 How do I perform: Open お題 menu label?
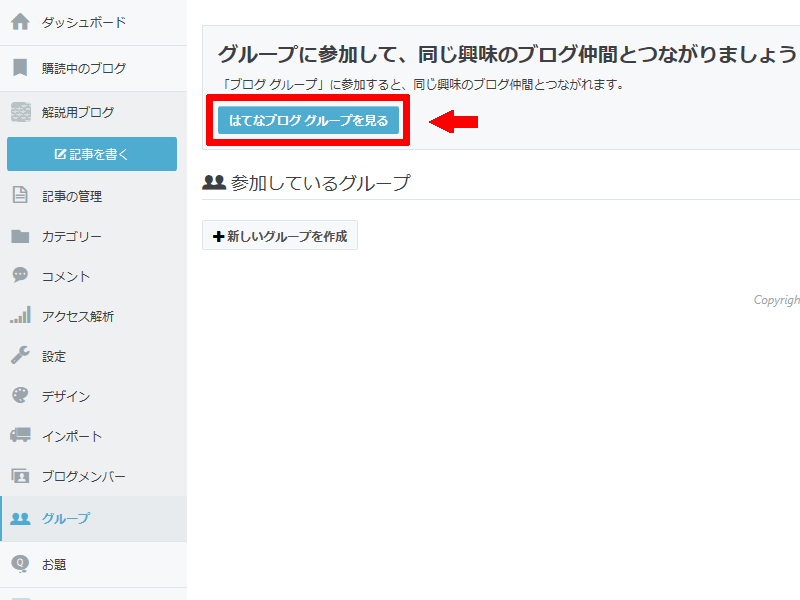coord(54,565)
